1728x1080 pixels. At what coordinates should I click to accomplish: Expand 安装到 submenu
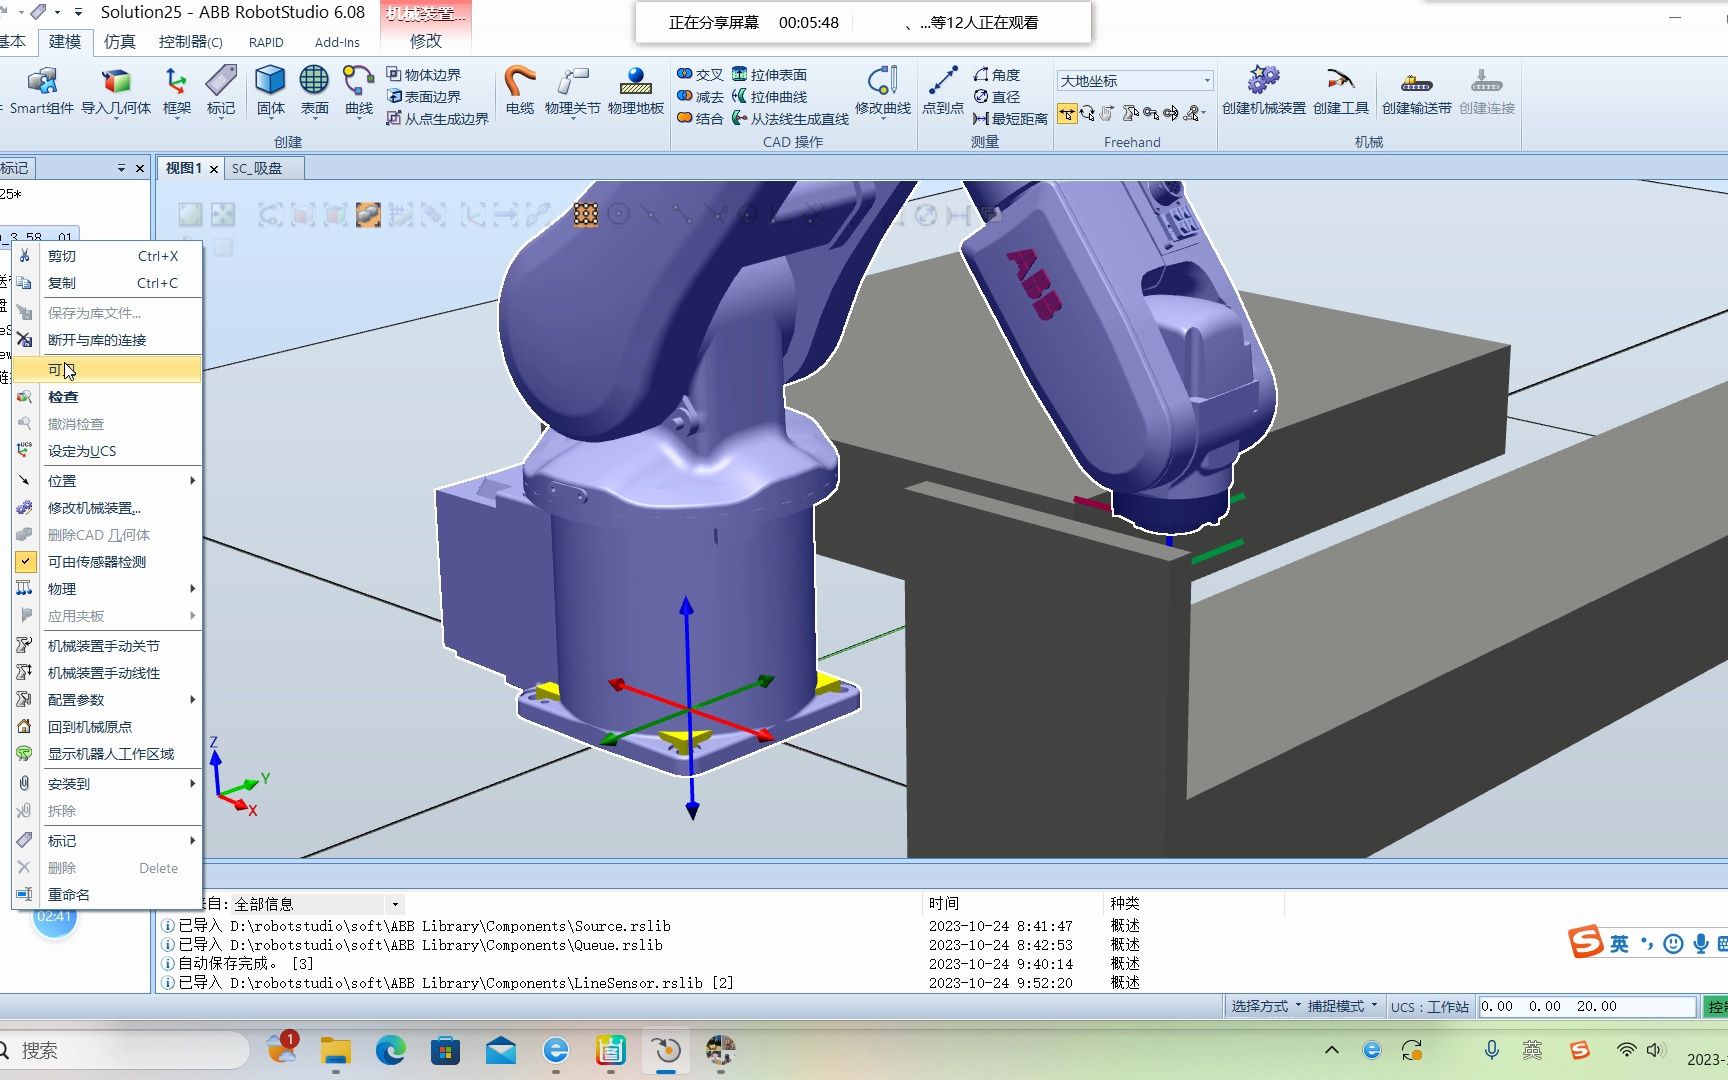point(108,784)
